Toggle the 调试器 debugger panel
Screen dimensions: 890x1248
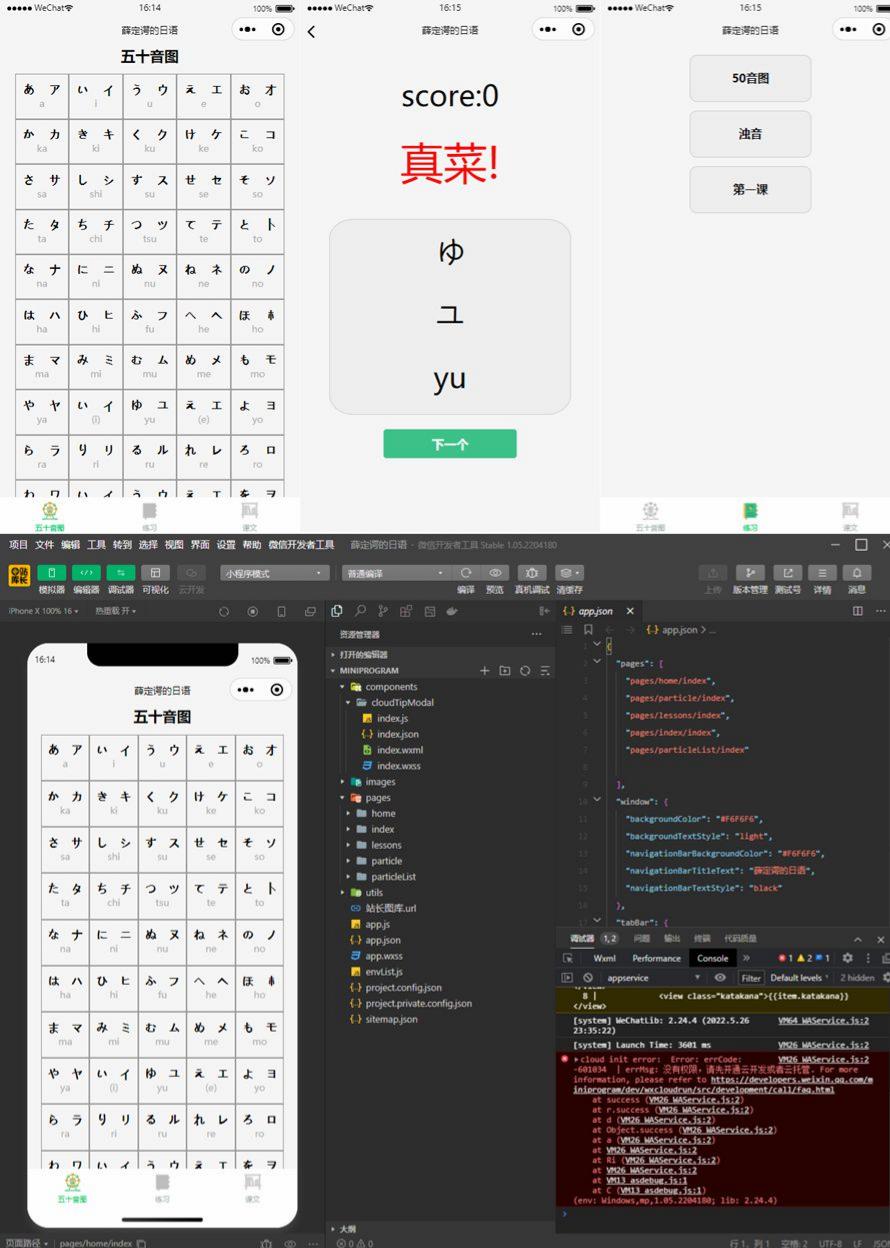click(x=120, y=572)
